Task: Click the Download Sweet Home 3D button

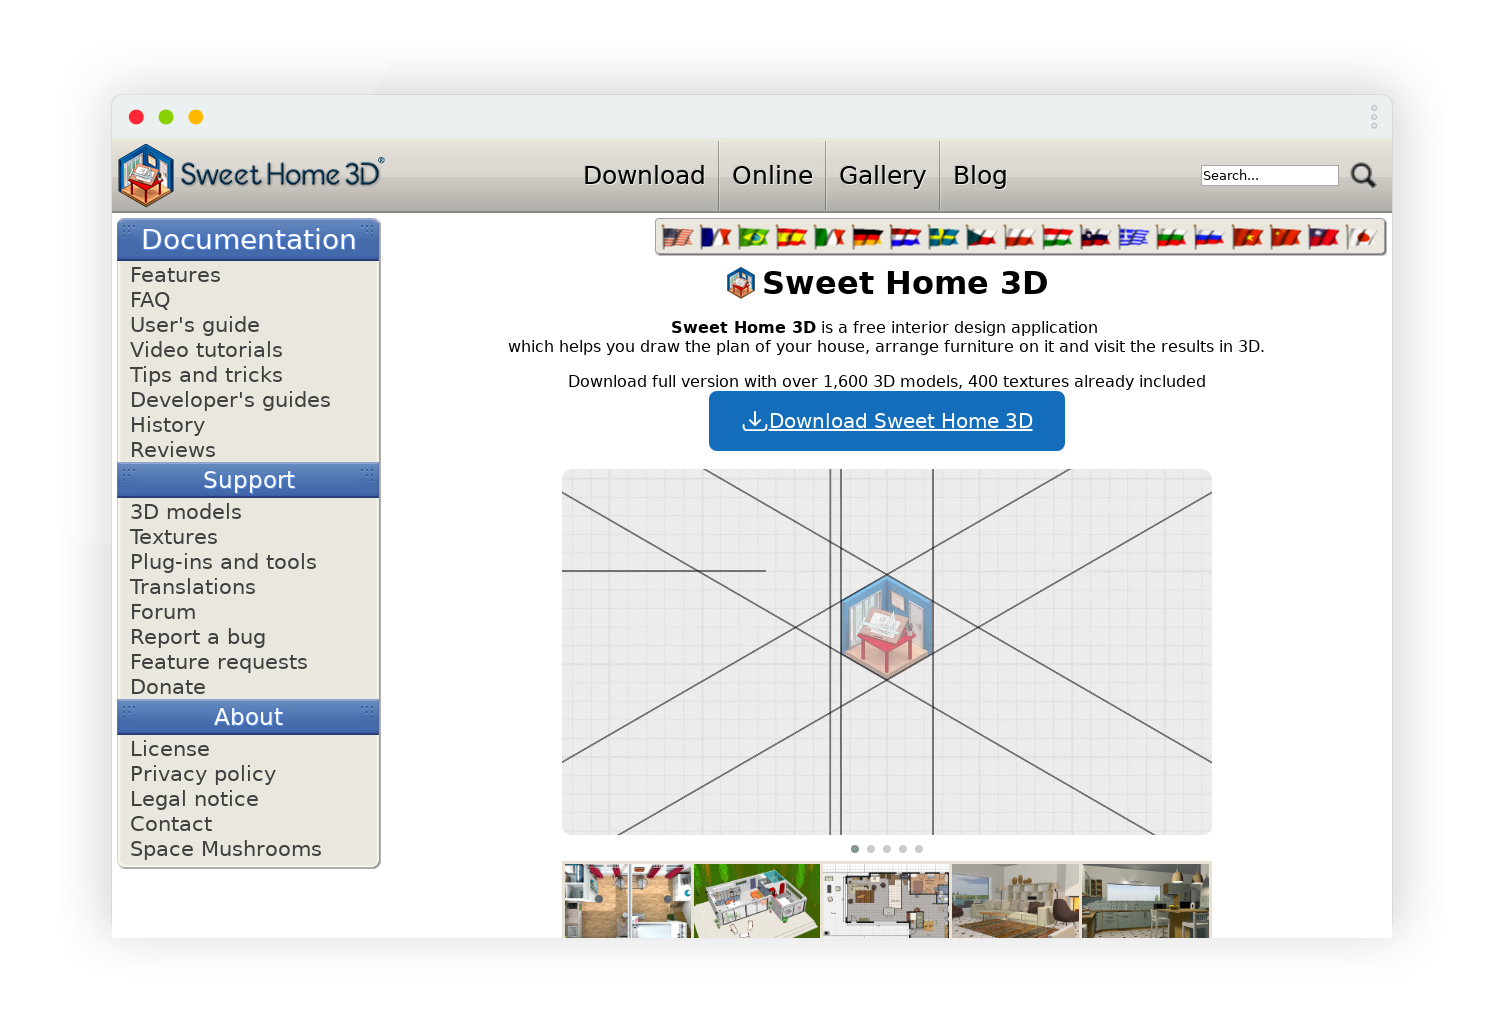Action: 887,421
